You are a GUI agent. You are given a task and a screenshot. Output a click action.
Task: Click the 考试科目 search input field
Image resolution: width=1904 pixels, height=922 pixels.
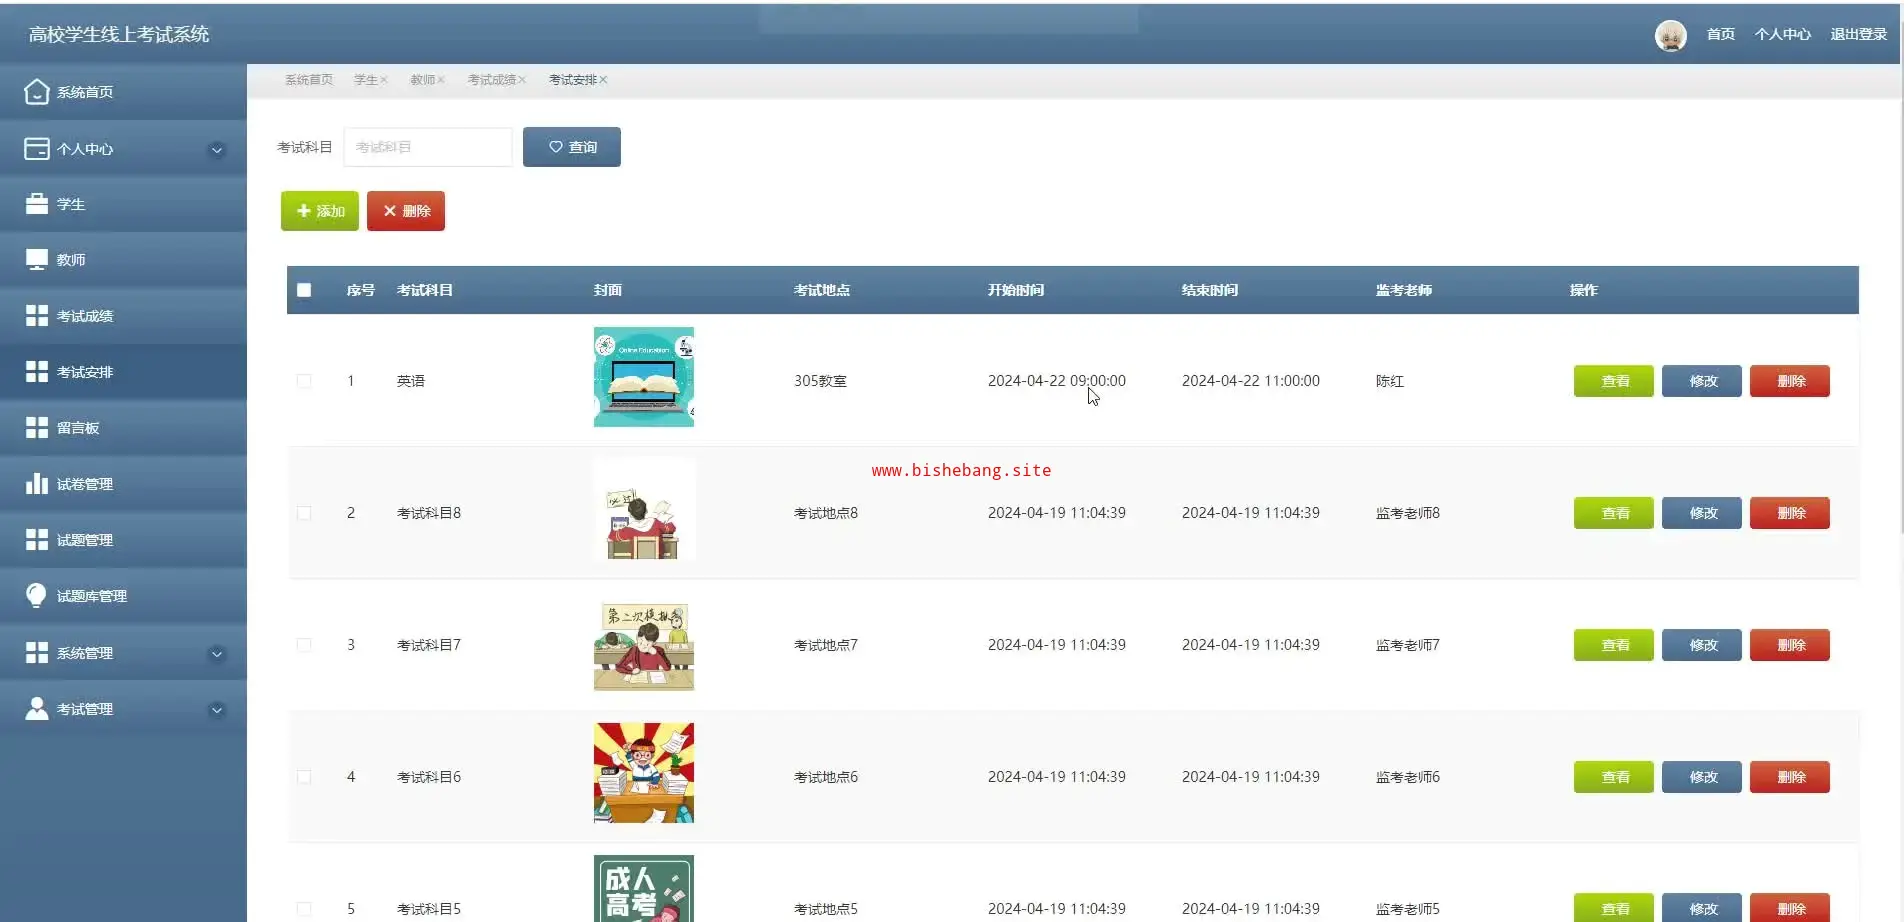(428, 147)
